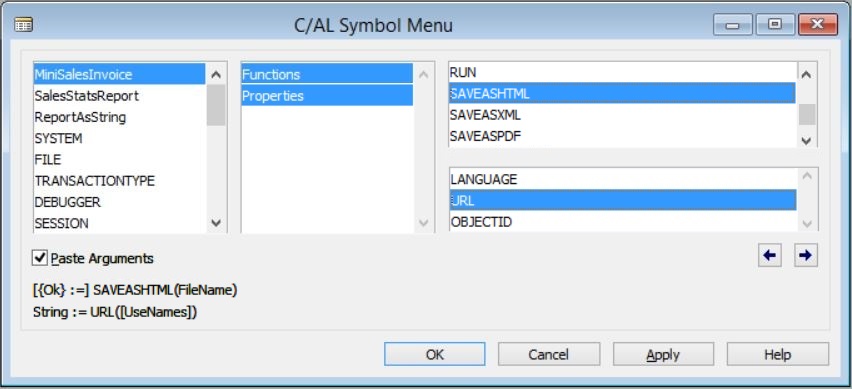Click scroll down arrow in variables list

tap(216, 223)
